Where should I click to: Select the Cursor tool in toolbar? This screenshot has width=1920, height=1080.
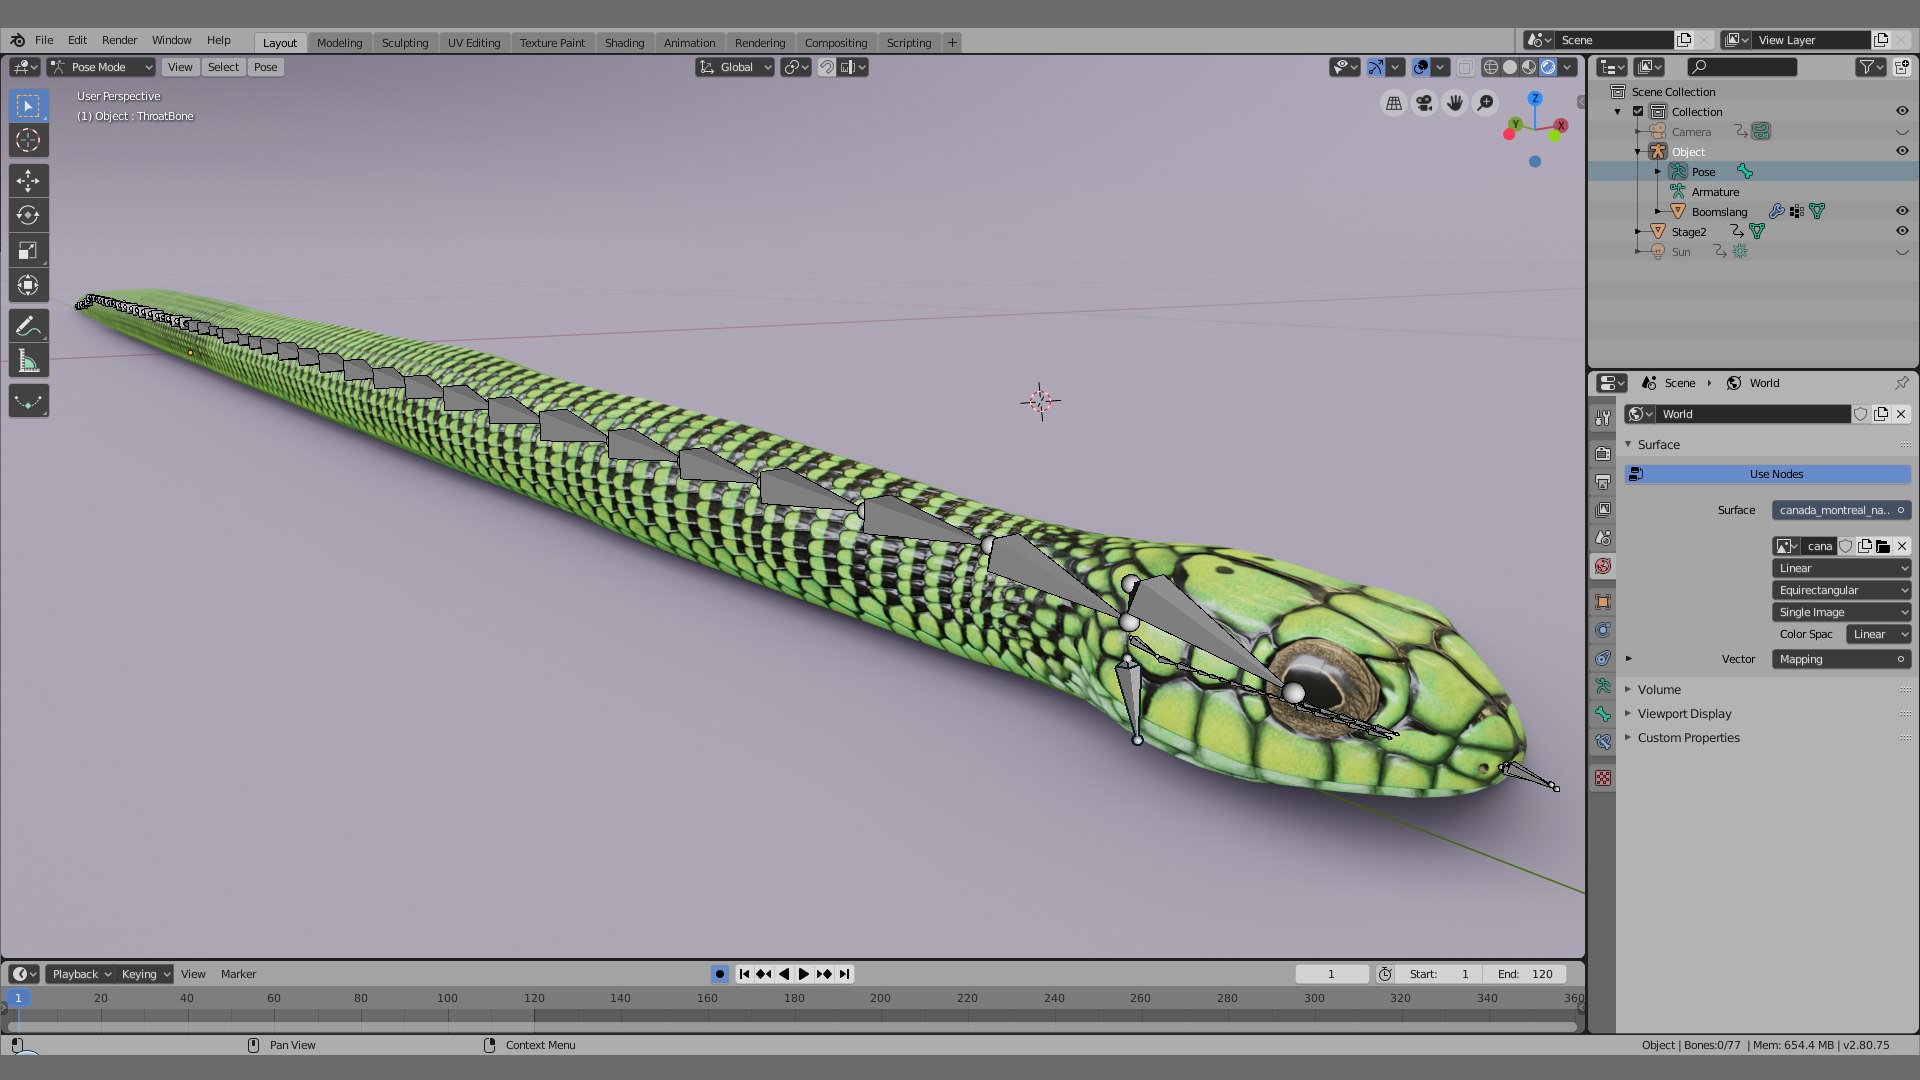pos(28,140)
